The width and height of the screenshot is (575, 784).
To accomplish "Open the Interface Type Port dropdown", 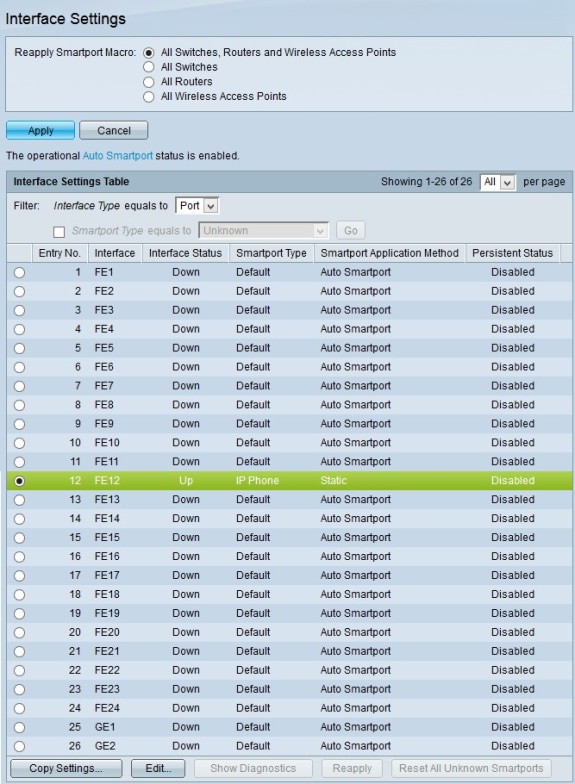I will click(x=196, y=206).
